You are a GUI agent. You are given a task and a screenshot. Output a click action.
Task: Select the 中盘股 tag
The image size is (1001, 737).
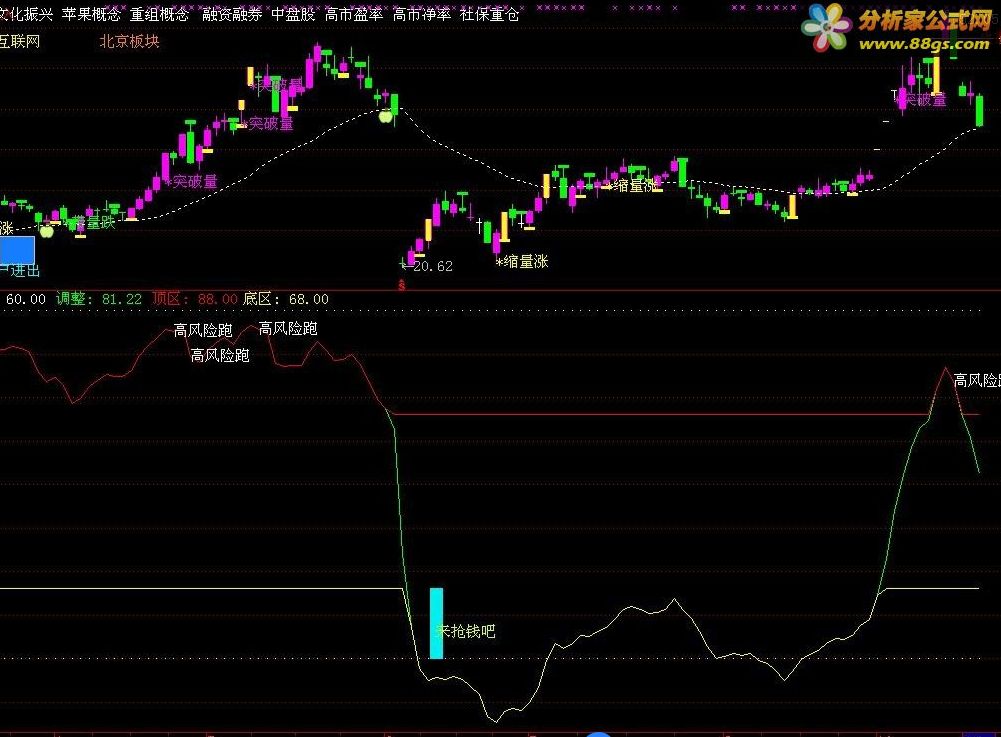(x=294, y=14)
